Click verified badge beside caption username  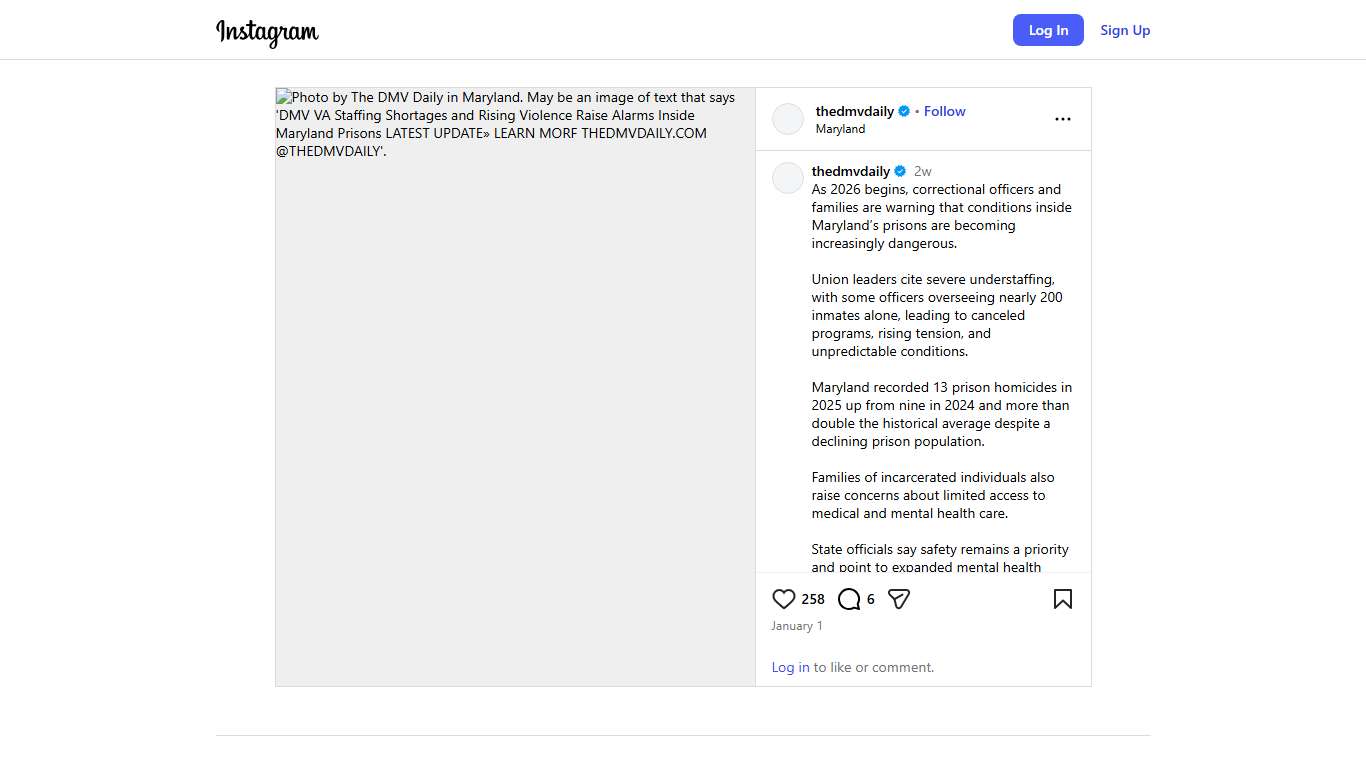pos(899,172)
